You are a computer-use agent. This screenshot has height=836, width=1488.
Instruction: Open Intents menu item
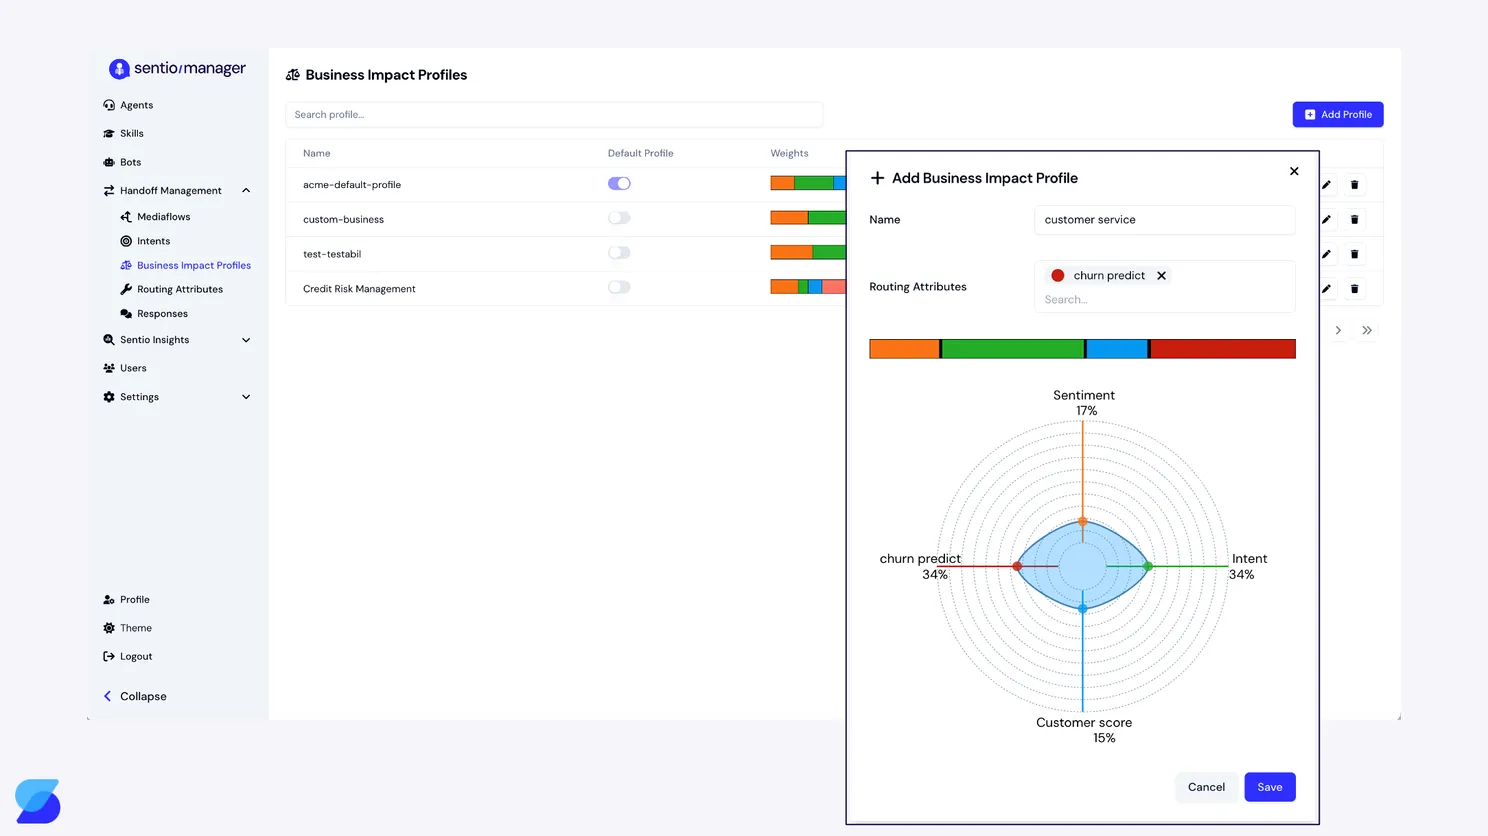click(154, 241)
